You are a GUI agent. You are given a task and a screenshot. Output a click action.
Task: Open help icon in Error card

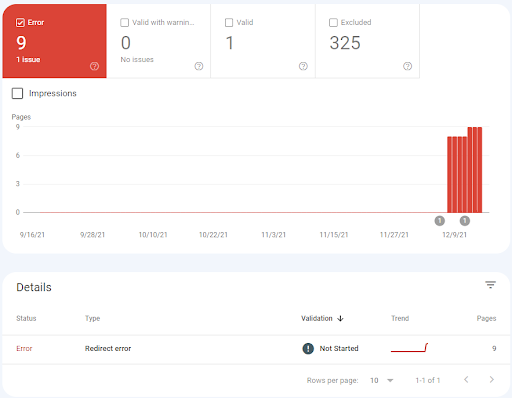tap(94, 66)
